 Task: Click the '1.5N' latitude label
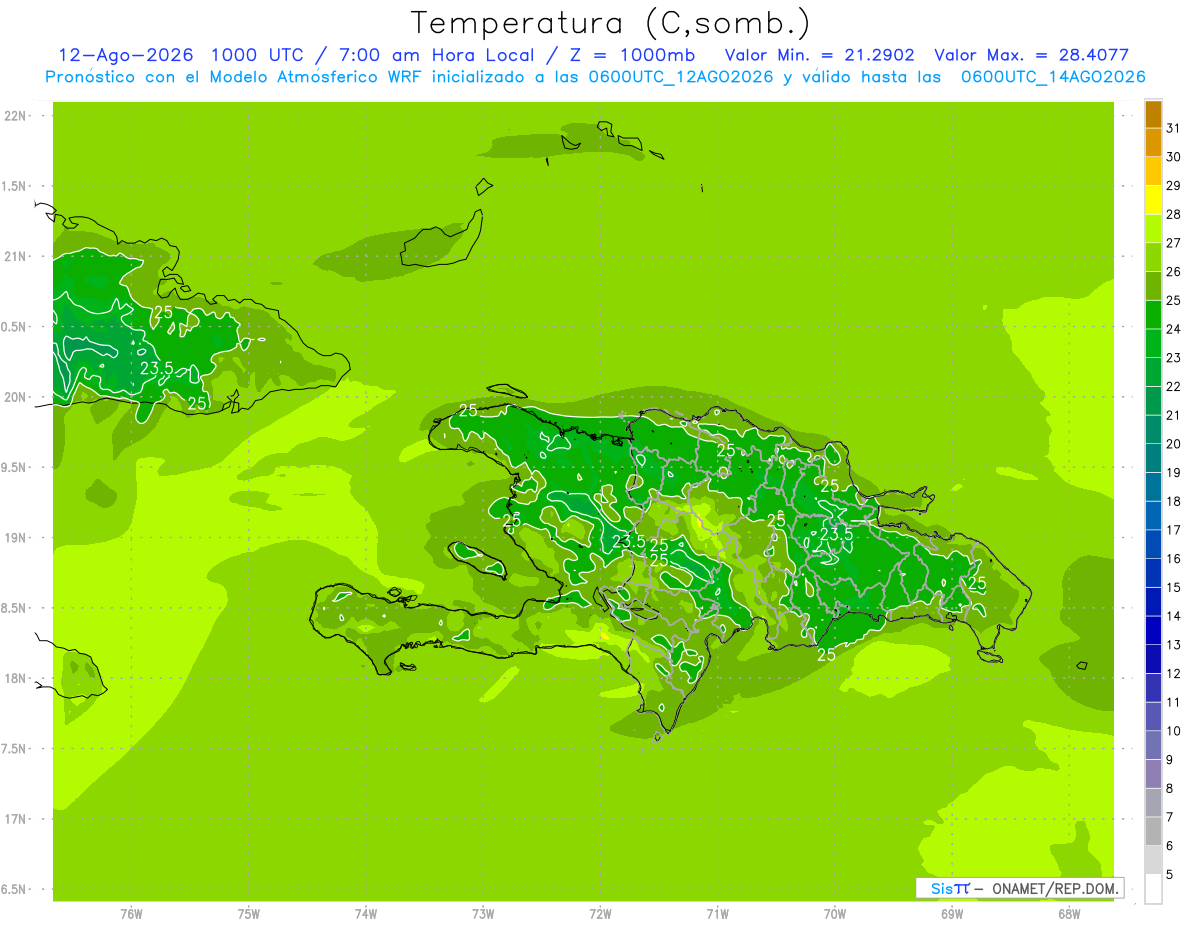[15, 186]
